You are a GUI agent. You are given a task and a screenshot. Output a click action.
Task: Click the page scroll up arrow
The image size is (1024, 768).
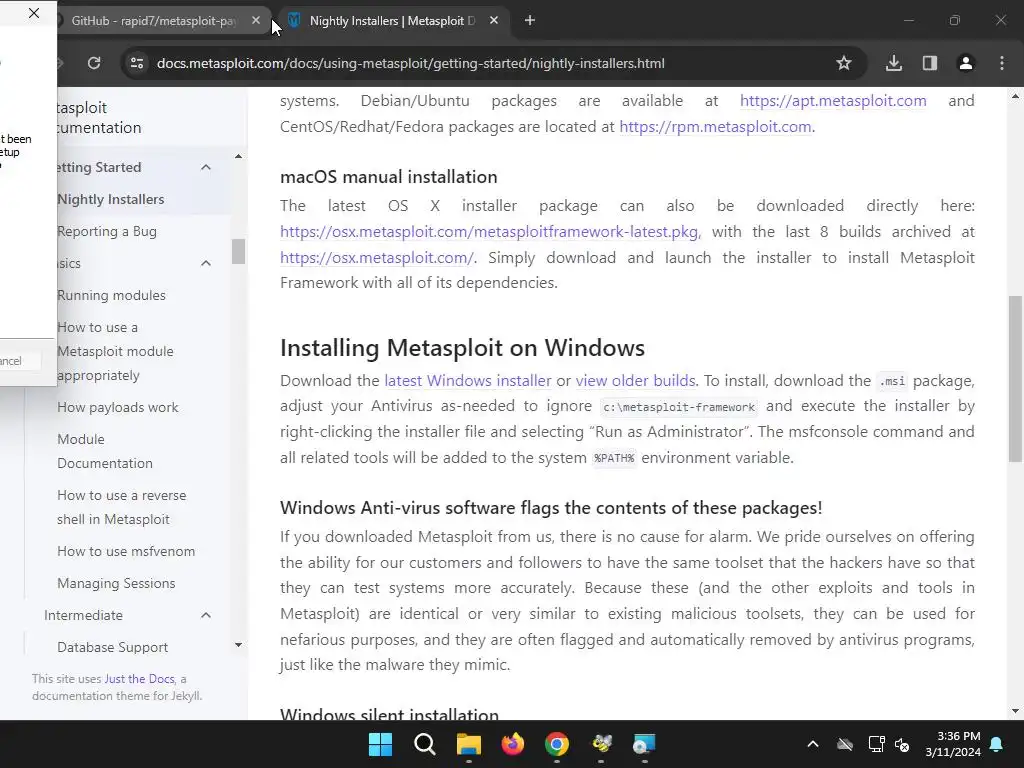(x=1015, y=96)
